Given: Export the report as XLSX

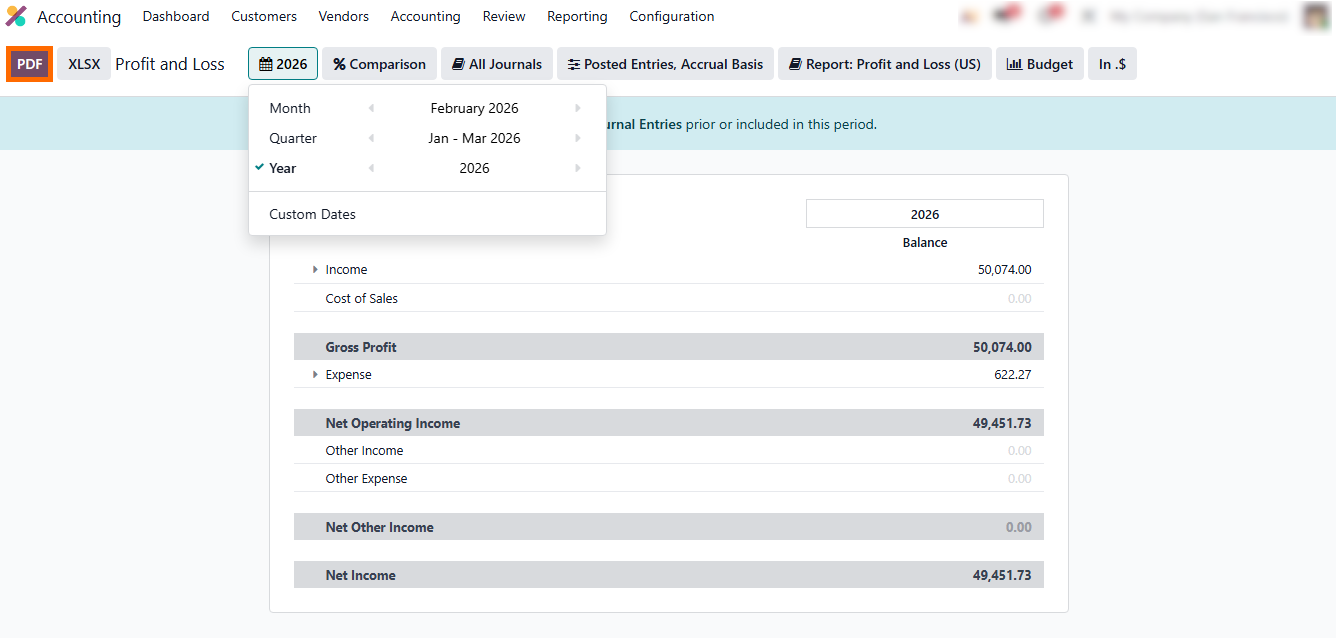Looking at the screenshot, I should pyautogui.click(x=84, y=64).
